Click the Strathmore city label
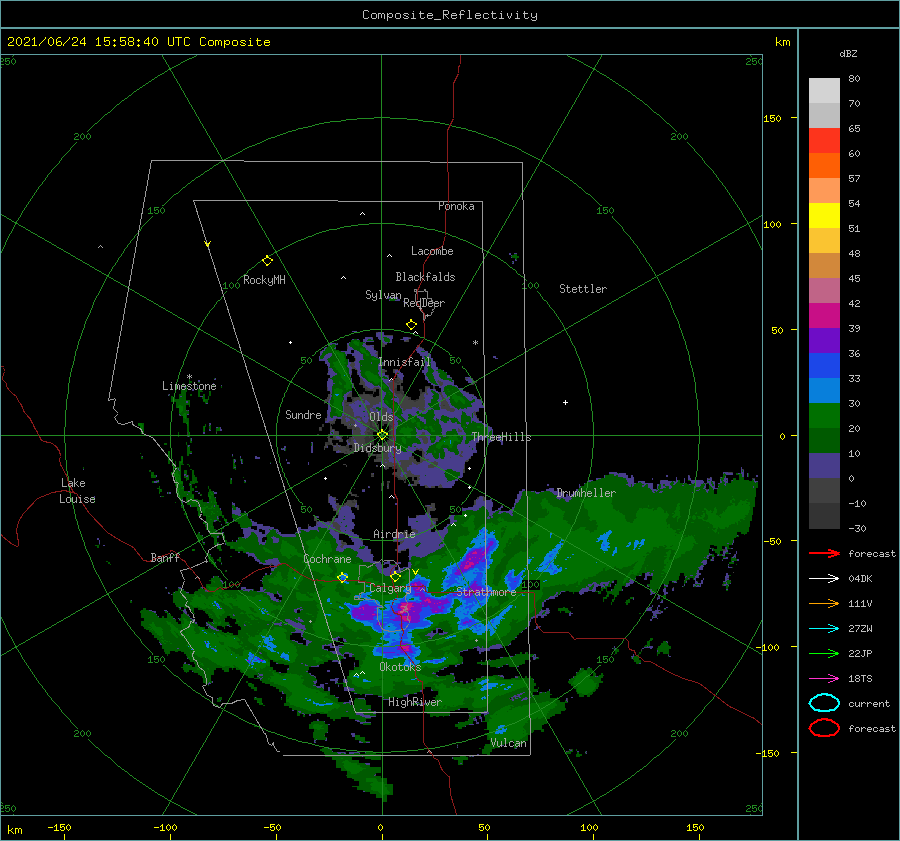The height and width of the screenshot is (841, 900). [x=486, y=592]
